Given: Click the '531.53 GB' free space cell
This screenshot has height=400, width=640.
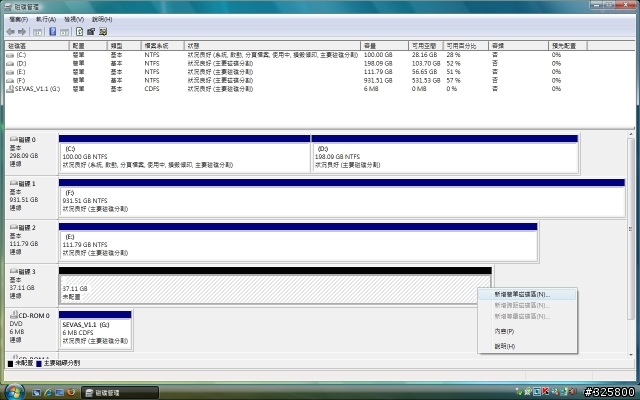Looking at the screenshot, I should coord(426,81).
